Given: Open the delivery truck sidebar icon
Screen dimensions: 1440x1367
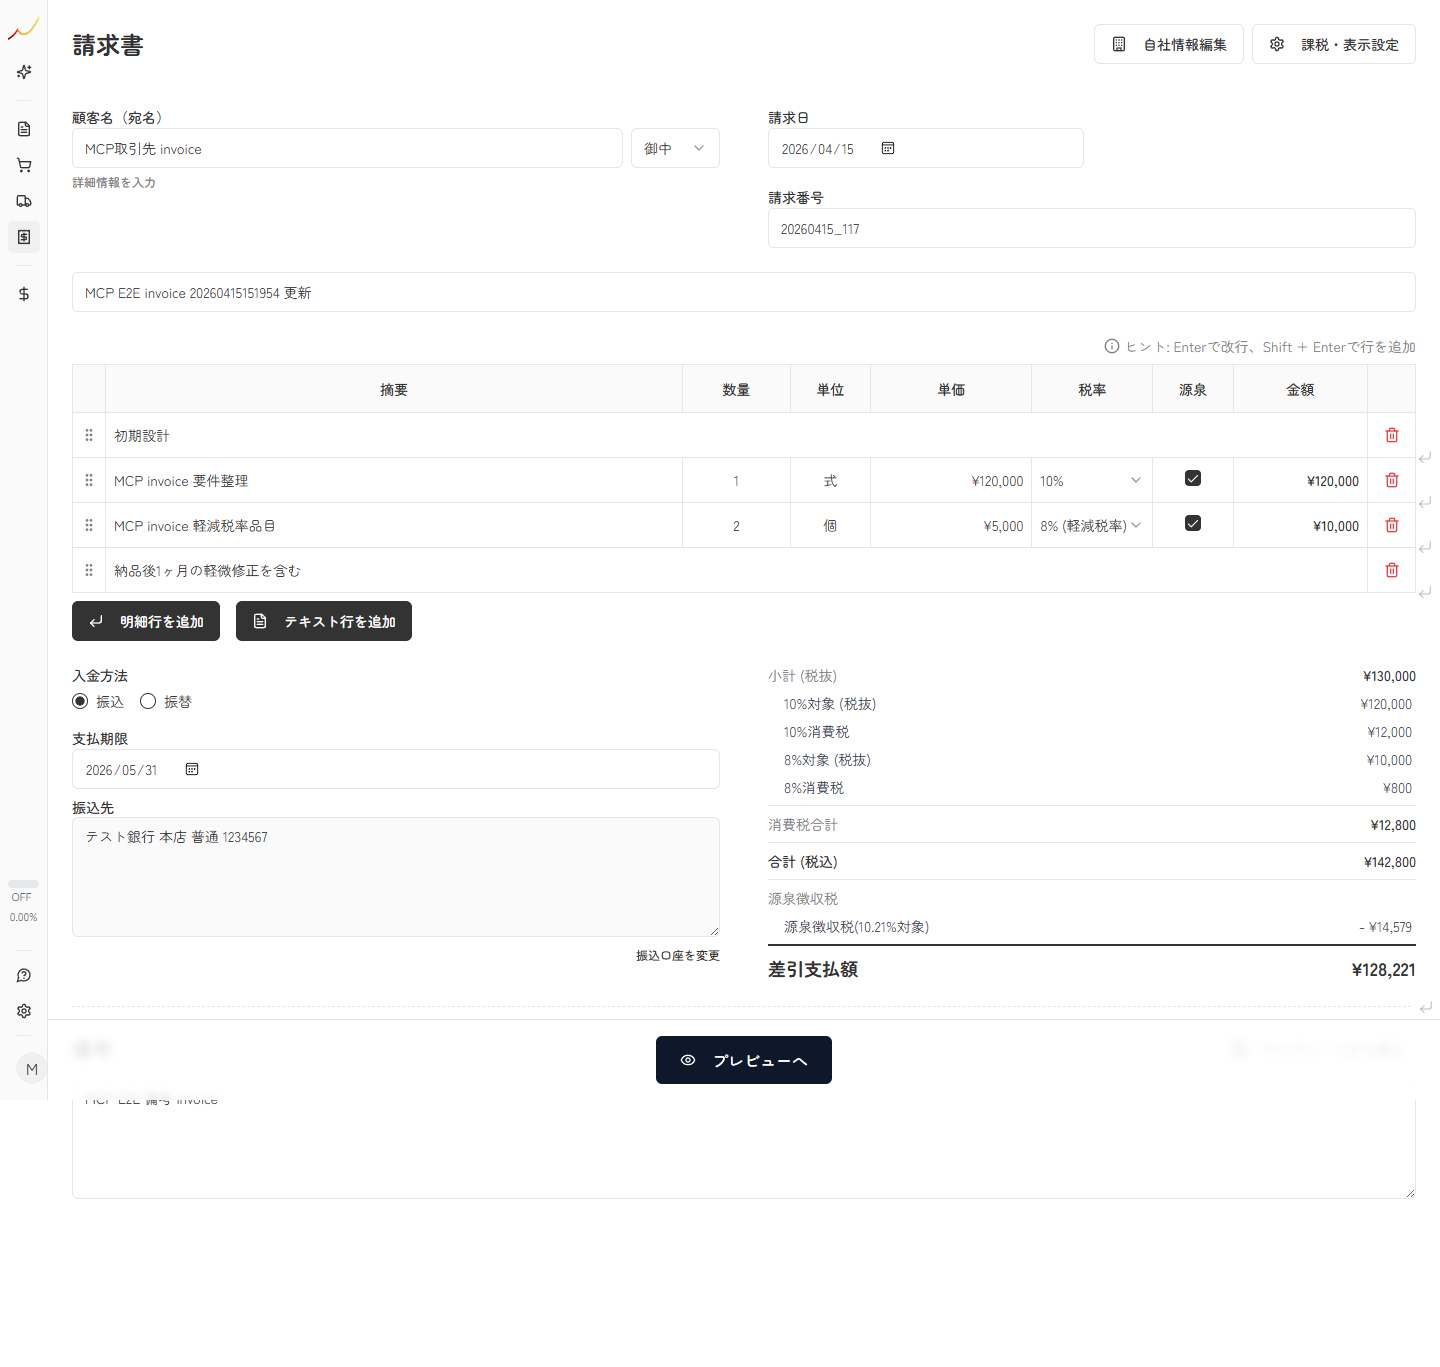Looking at the screenshot, I should point(24,201).
